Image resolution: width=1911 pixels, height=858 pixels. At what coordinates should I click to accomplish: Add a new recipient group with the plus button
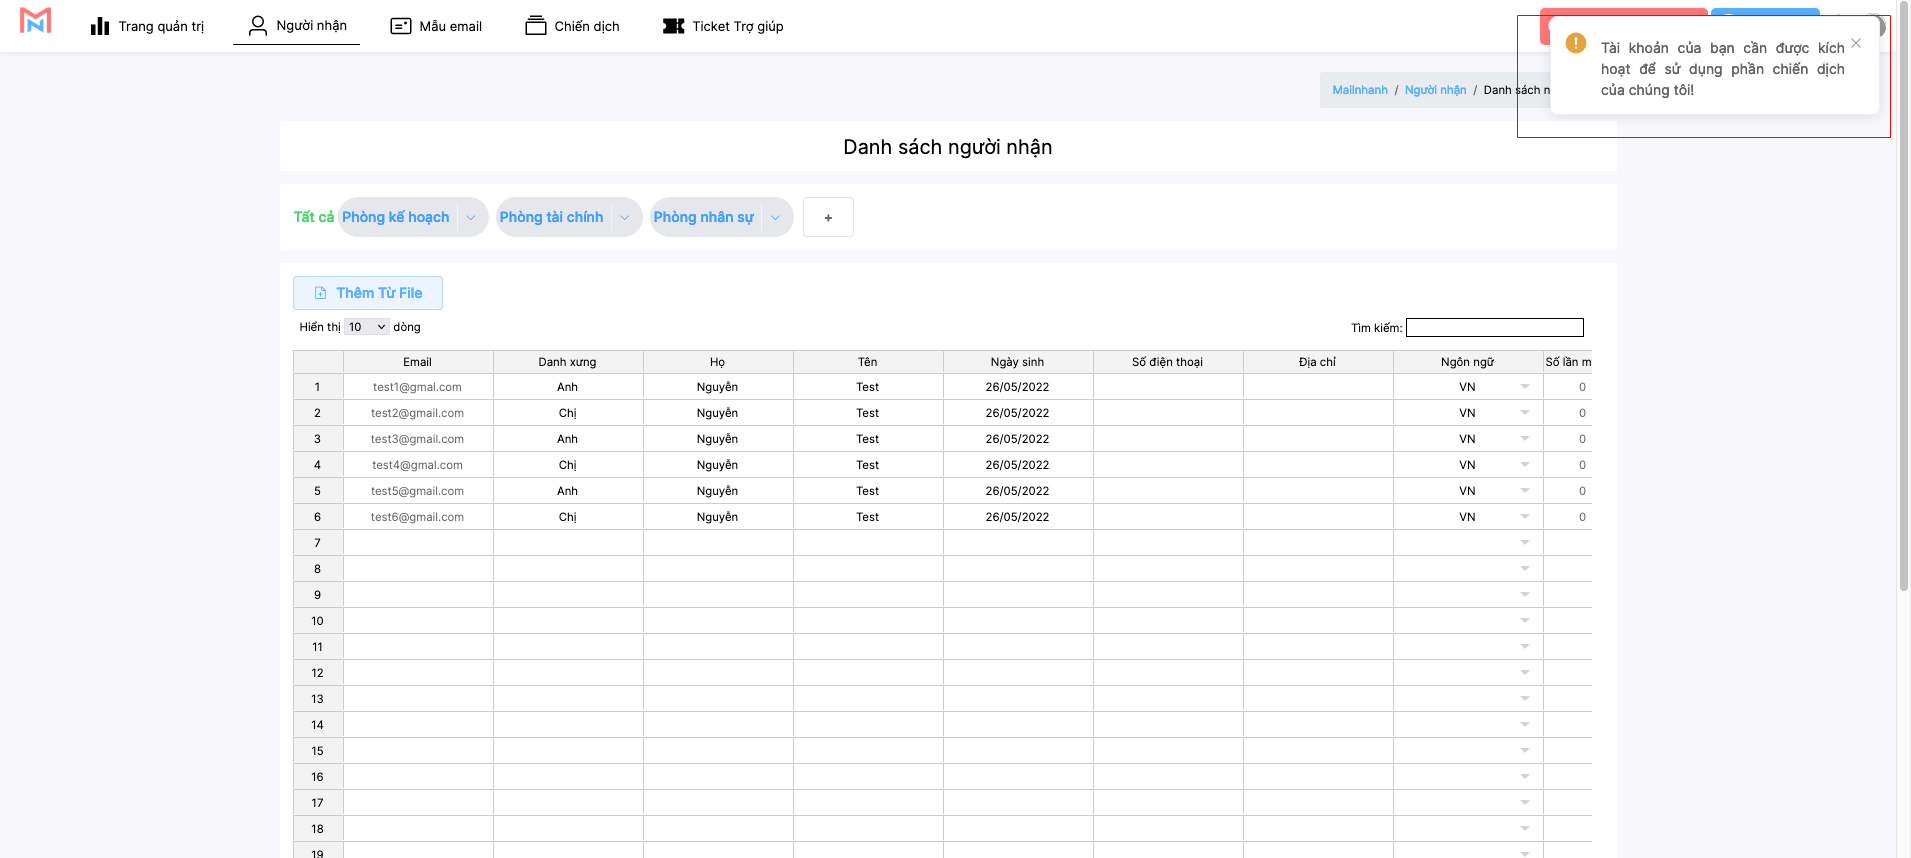(x=828, y=217)
